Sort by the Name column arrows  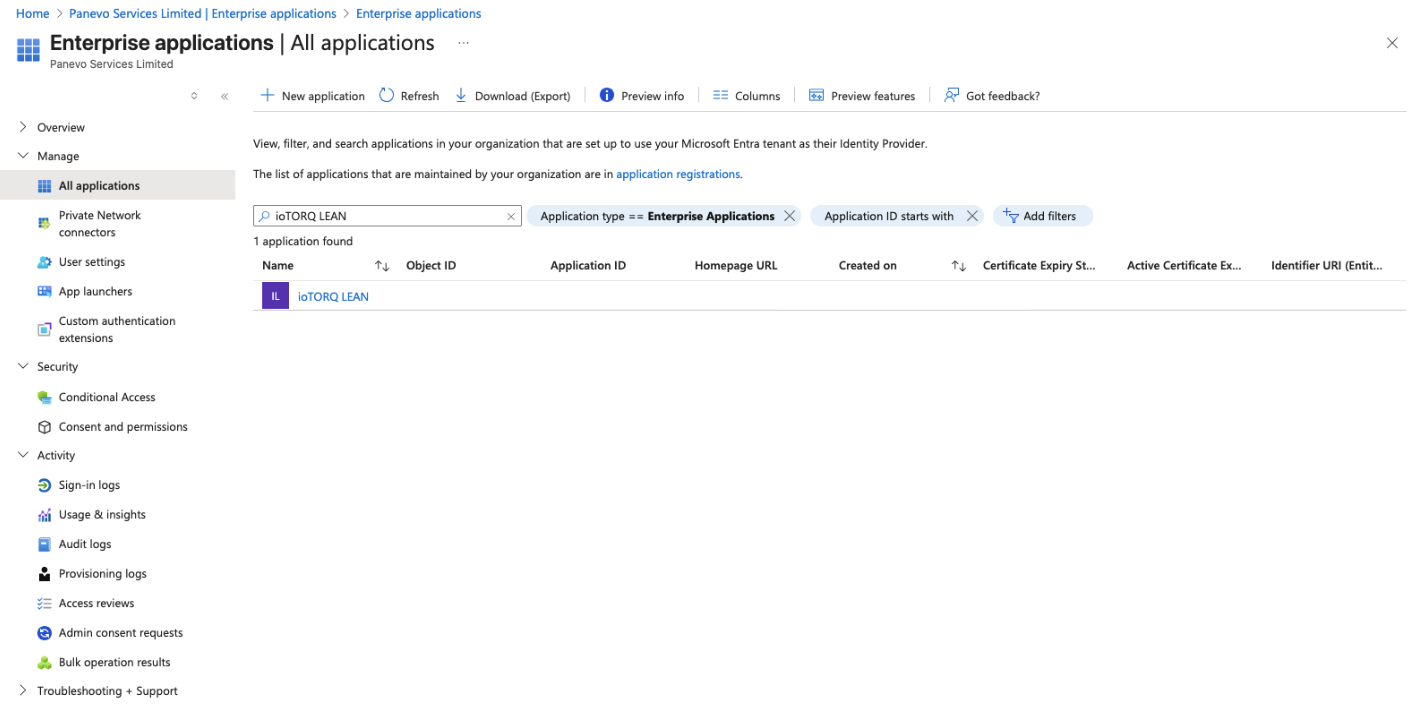point(382,266)
